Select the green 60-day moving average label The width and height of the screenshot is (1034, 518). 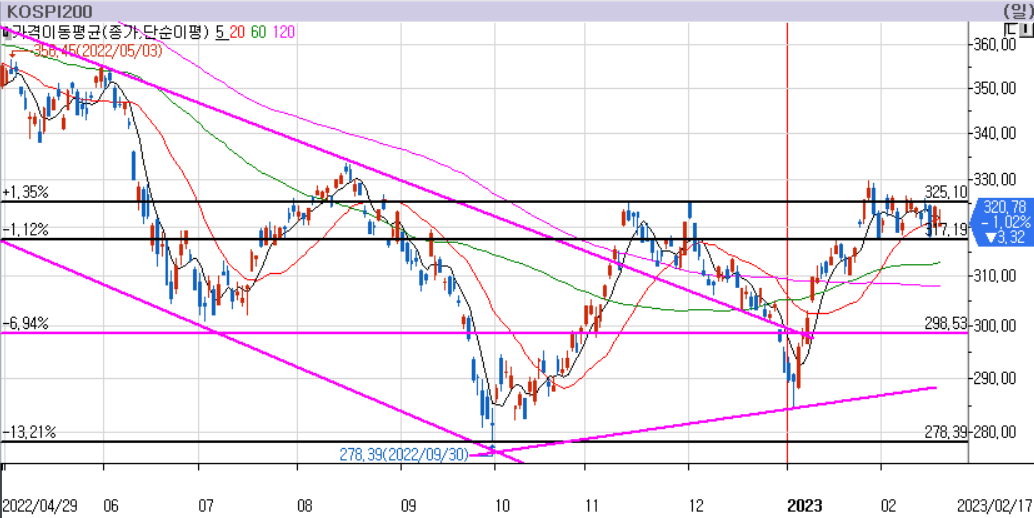tap(258, 32)
